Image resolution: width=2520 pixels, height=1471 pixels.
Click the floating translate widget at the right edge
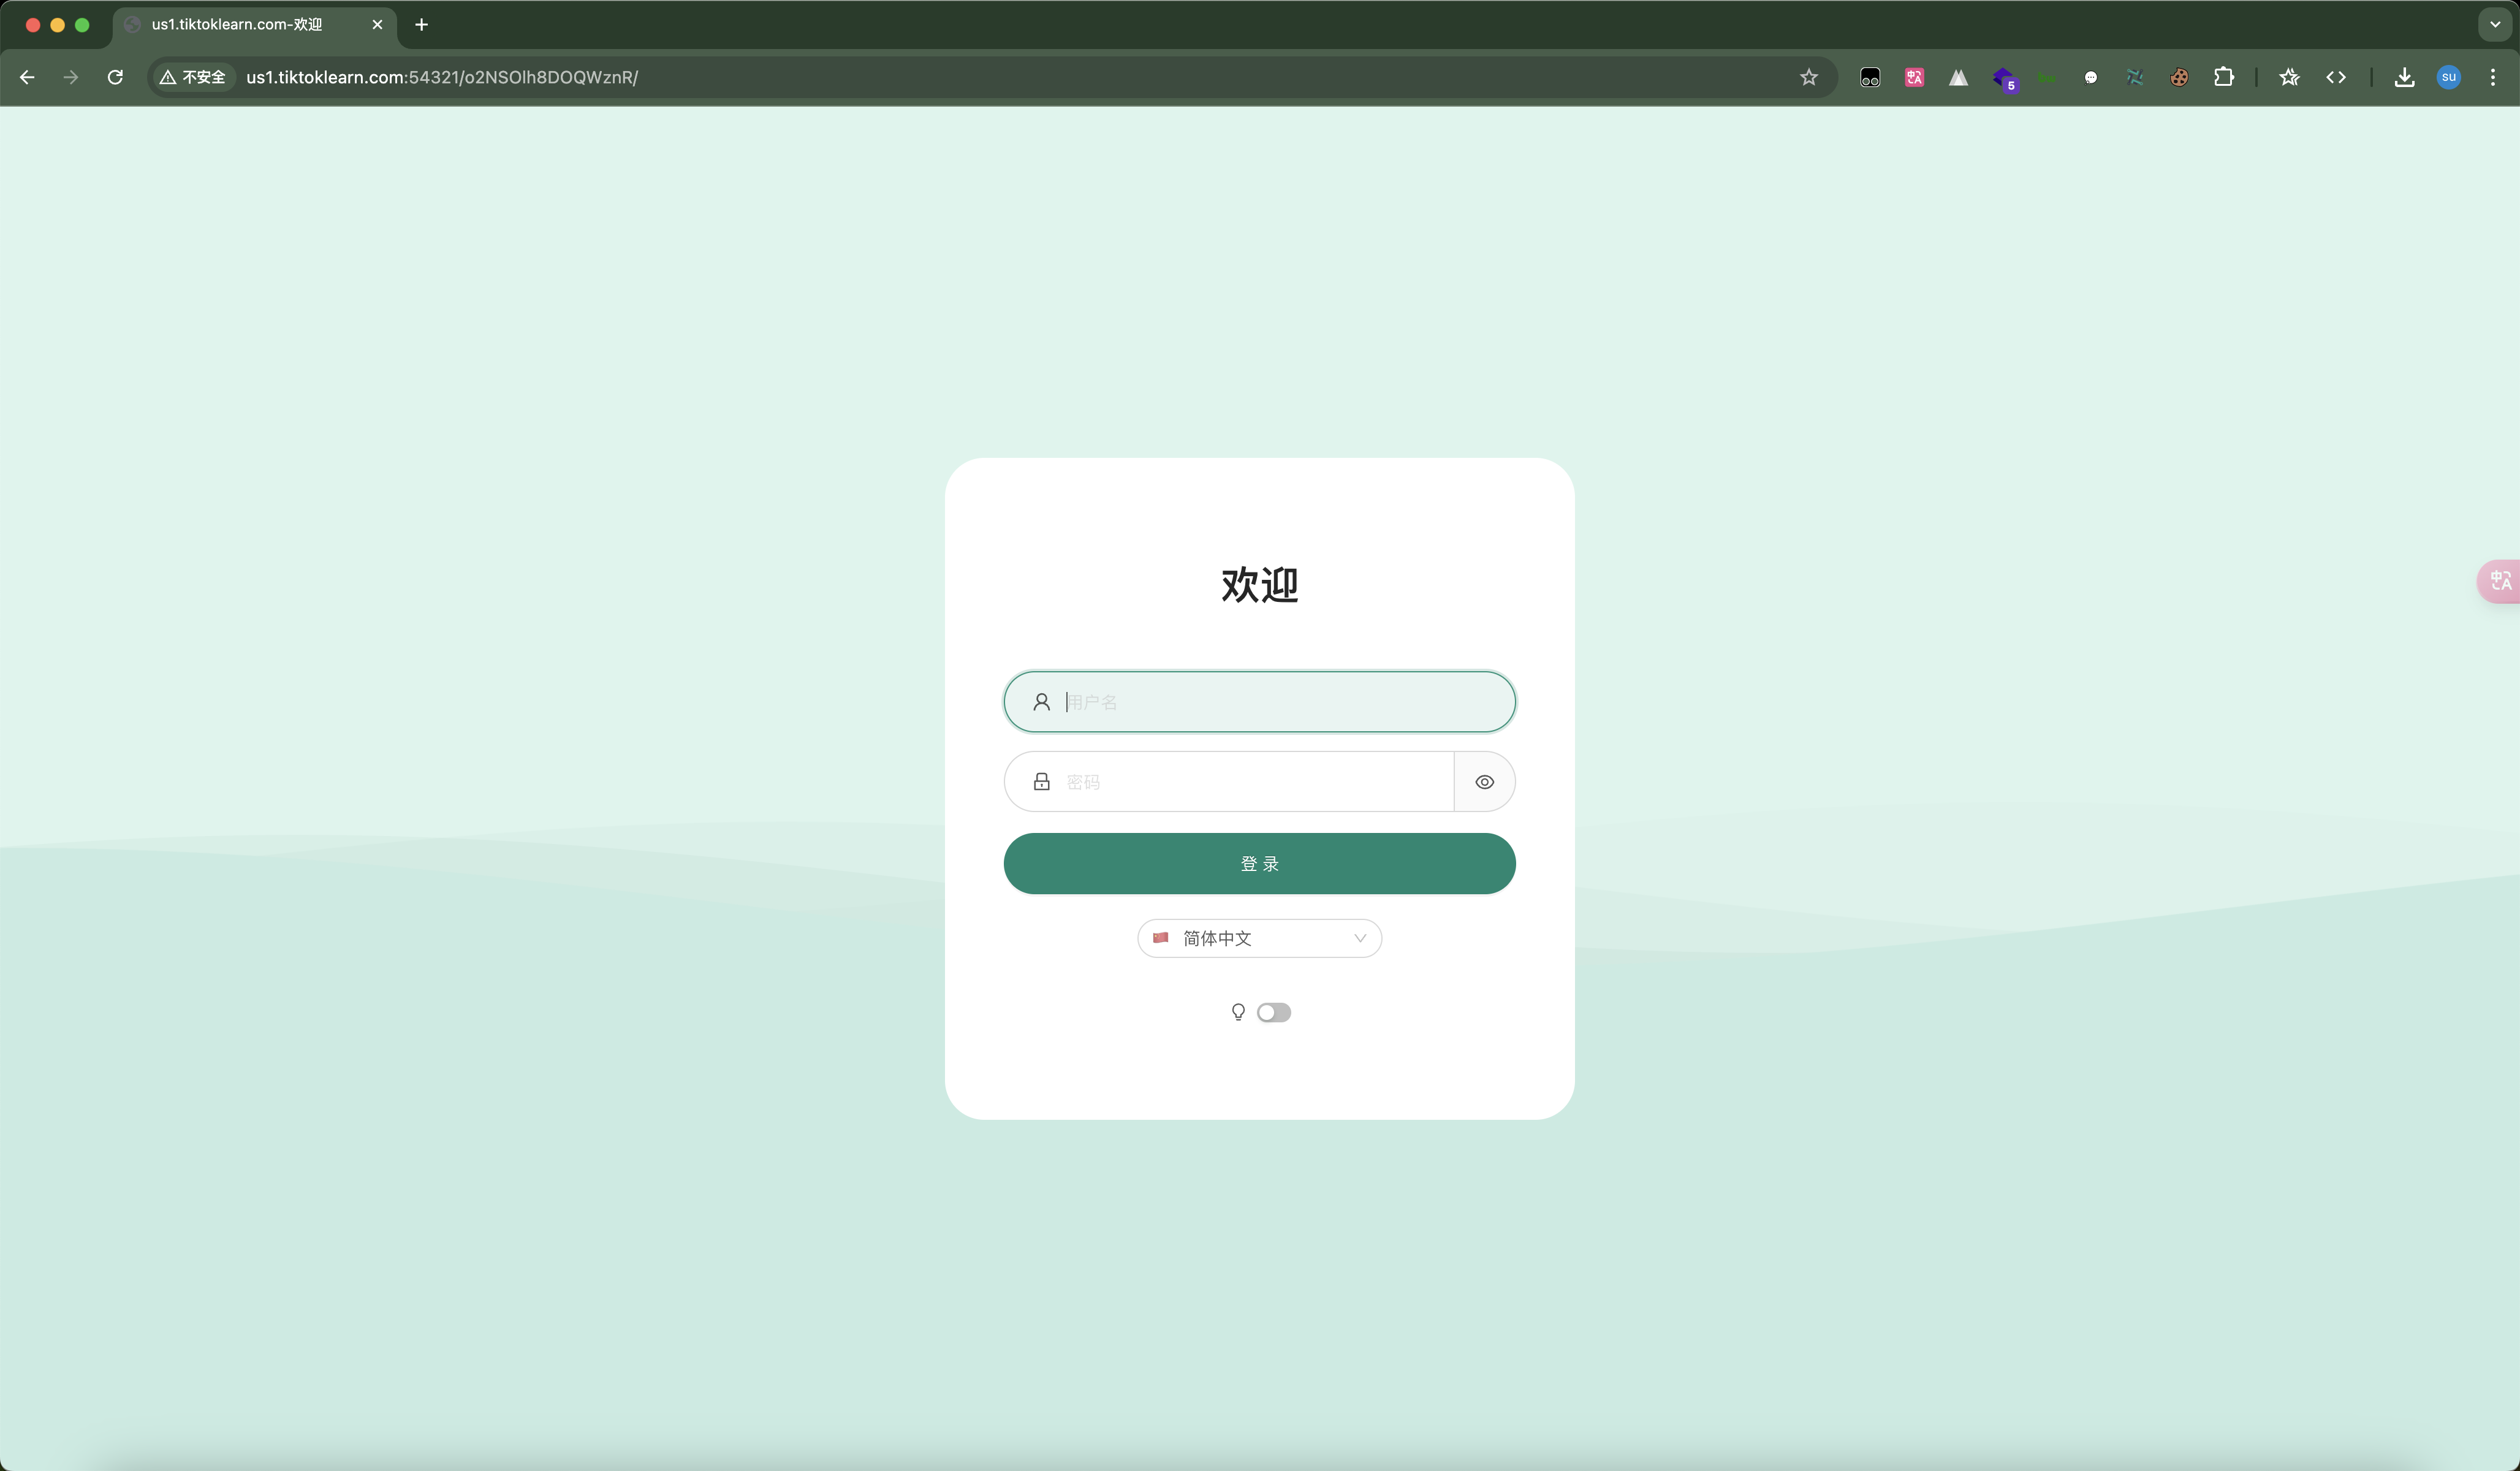click(x=2499, y=581)
